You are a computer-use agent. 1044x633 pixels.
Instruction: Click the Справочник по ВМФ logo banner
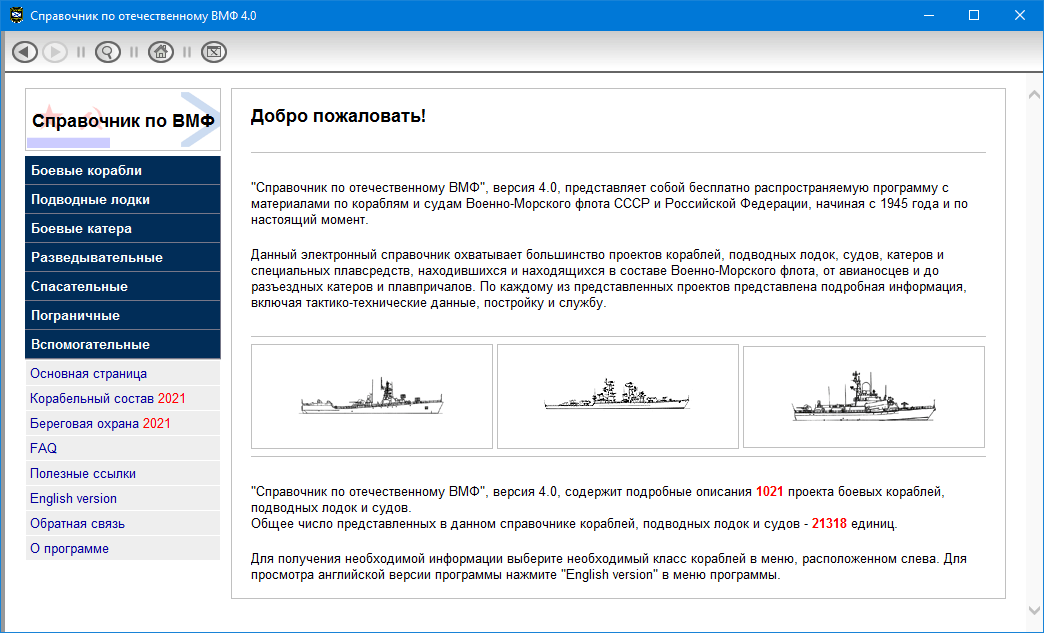[x=123, y=120]
